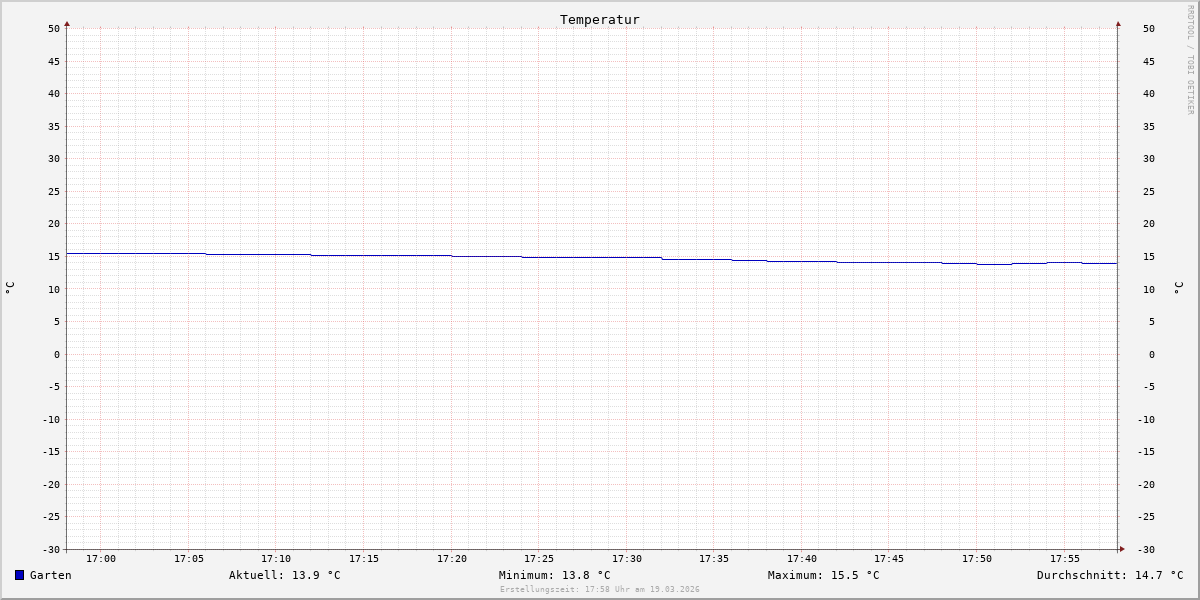Click the 17:50 time axis label
Viewport: 1200px width, 600px height.
pos(977,559)
